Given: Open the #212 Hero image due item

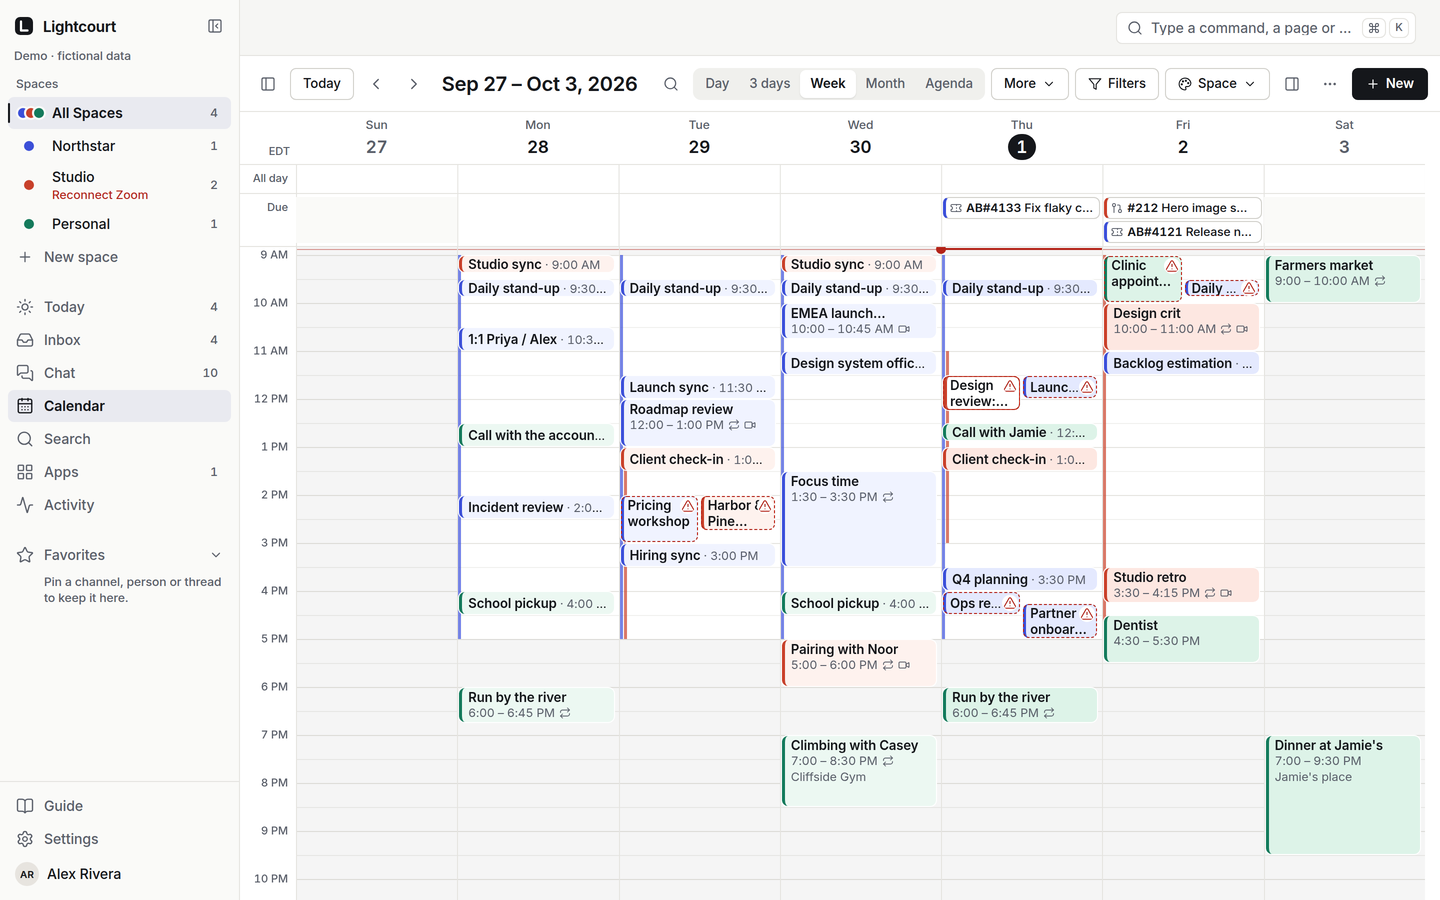Looking at the screenshot, I should click(1183, 208).
